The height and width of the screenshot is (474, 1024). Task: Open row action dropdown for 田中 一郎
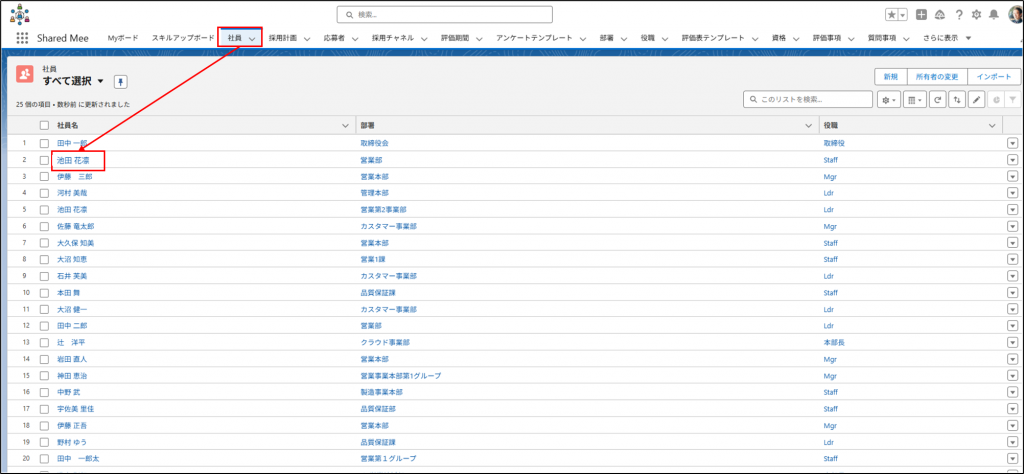[1012, 143]
